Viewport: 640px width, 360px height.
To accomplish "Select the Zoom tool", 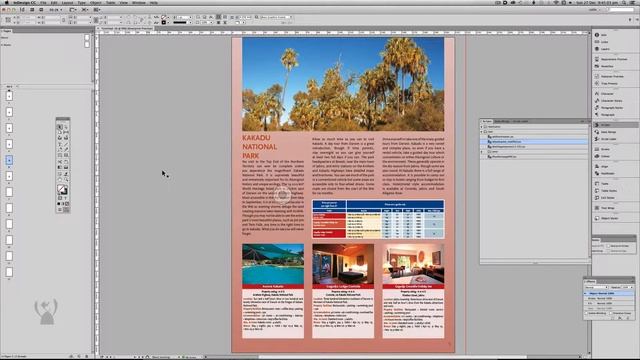I will coord(66,179).
